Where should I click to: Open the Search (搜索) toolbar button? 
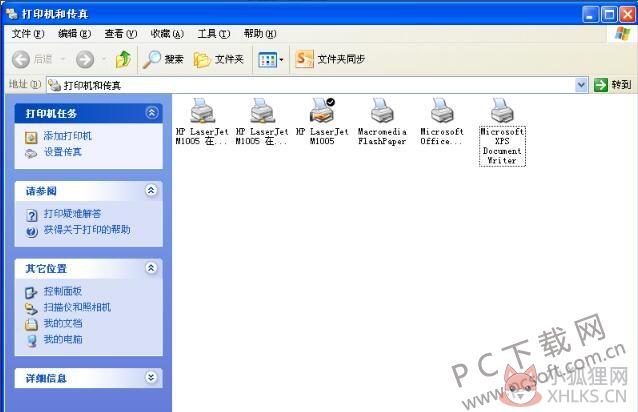[164, 59]
